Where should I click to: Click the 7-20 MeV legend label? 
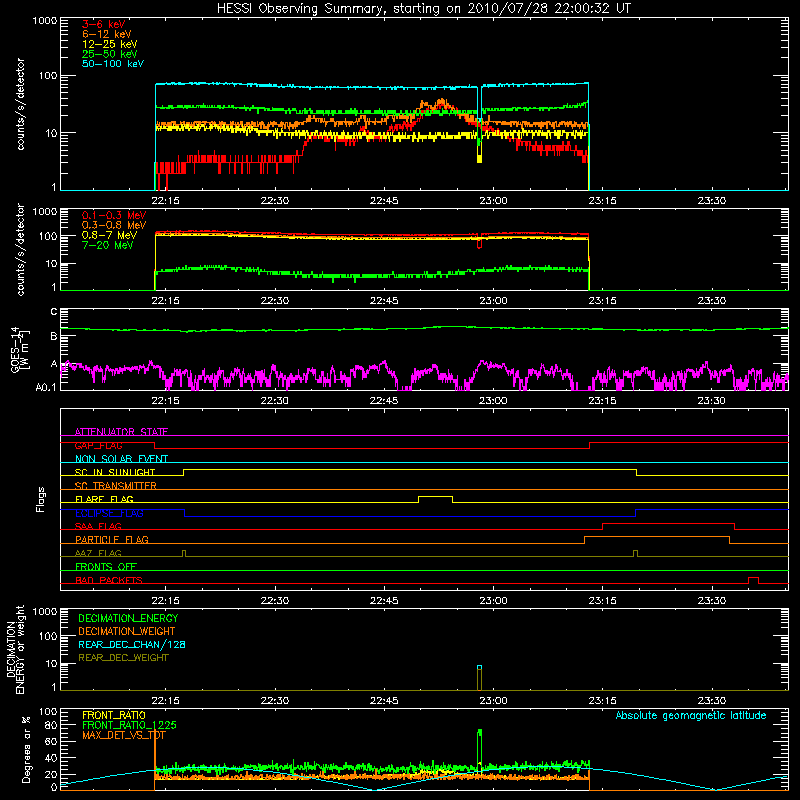point(108,245)
